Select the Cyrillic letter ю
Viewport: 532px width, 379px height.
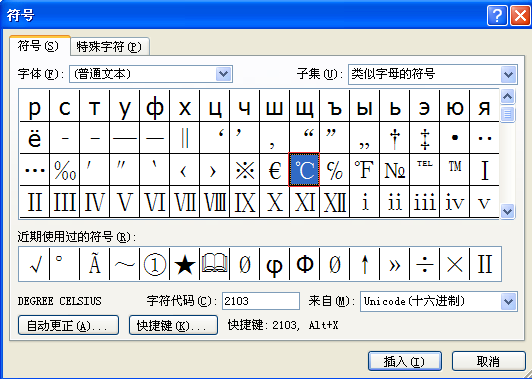coord(454,106)
